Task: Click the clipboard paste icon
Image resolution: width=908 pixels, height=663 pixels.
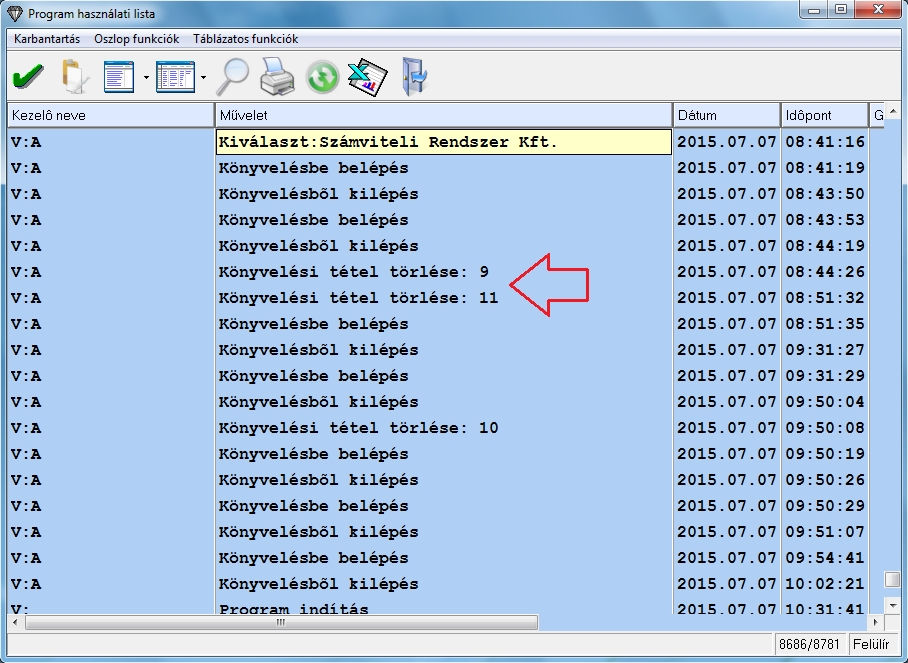Action: pos(74,76)
